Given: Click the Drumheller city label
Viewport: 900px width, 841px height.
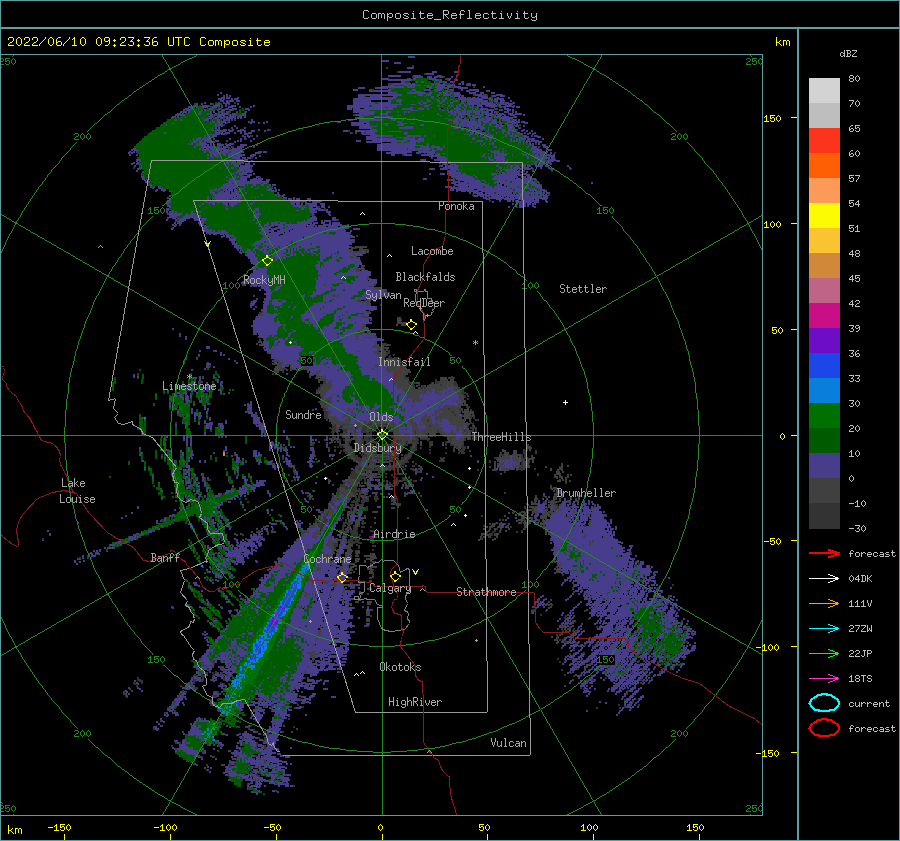Looking at the screenshot, I should [x=586, y=493].
